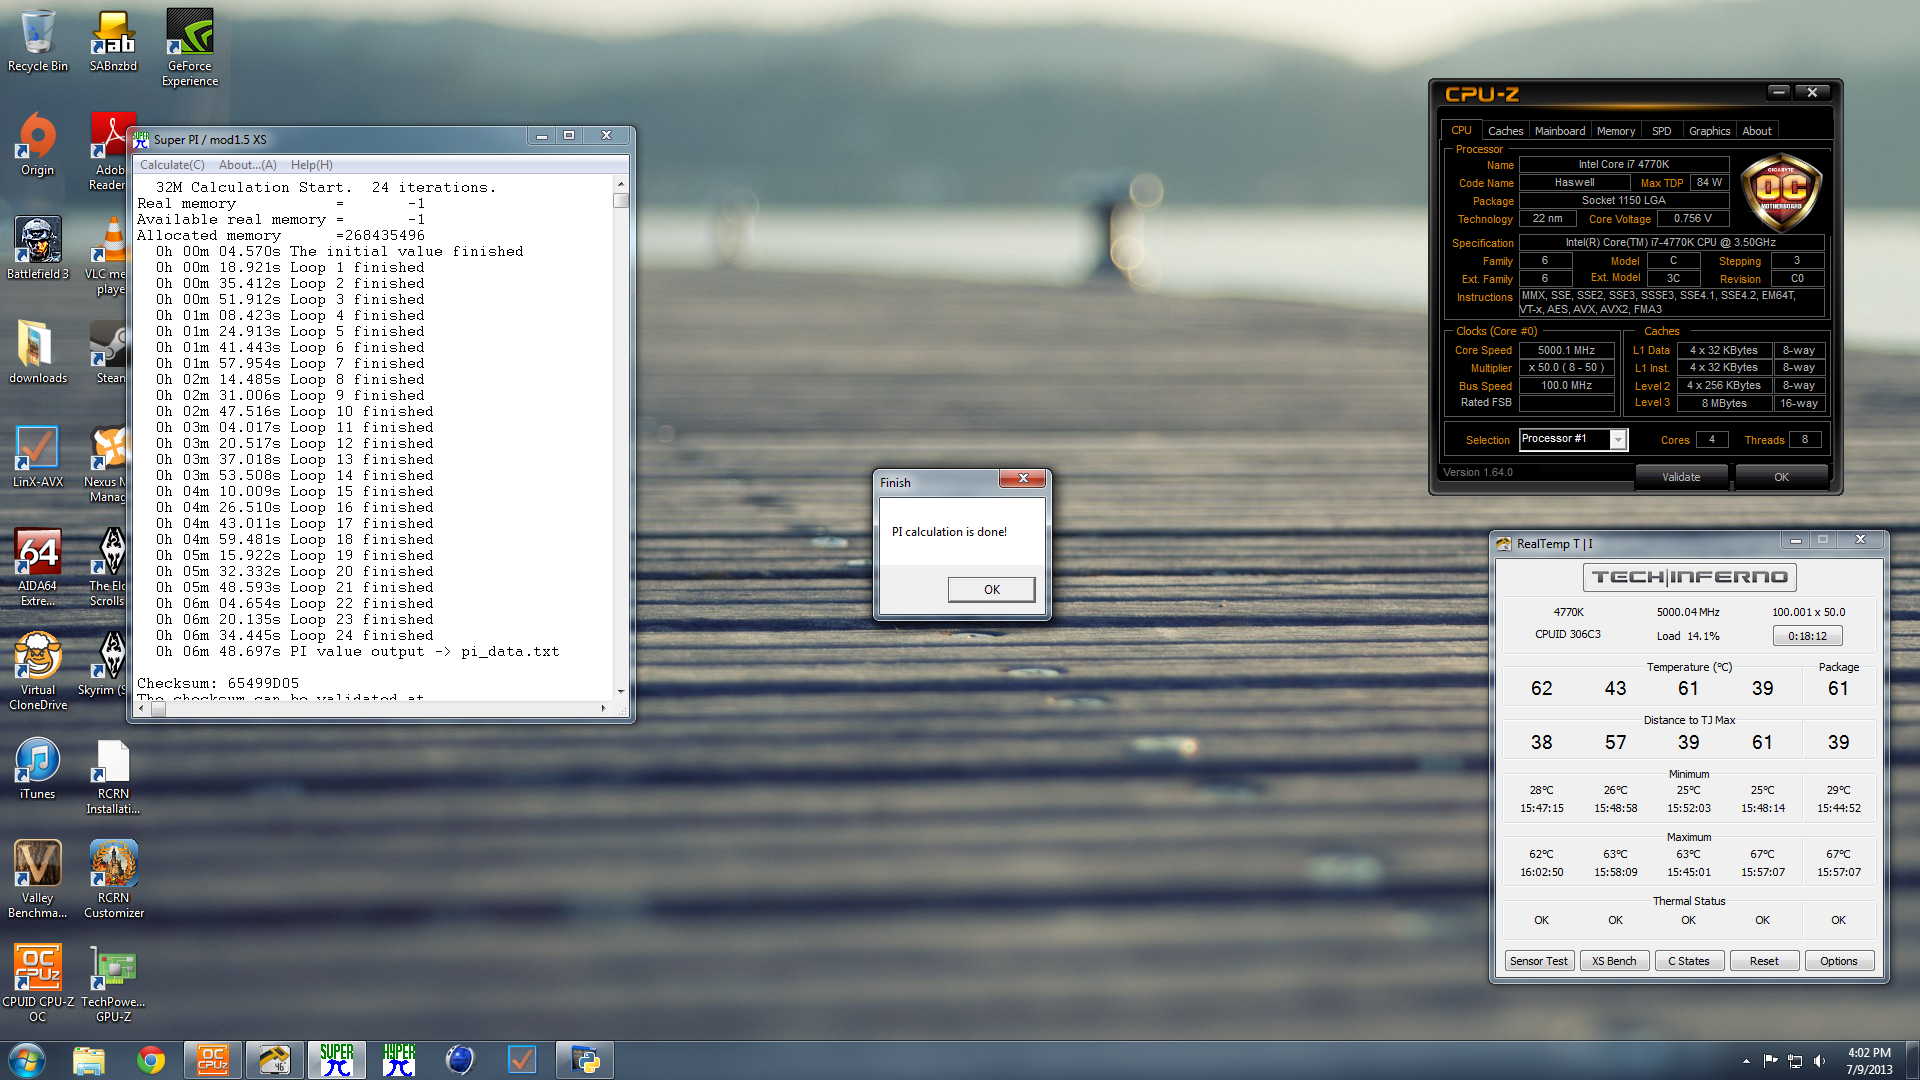The width and height of the screenshot is (1920, 1080).
Task: Open the Valley Benchmark desktop icon
Action: [38, 880]
